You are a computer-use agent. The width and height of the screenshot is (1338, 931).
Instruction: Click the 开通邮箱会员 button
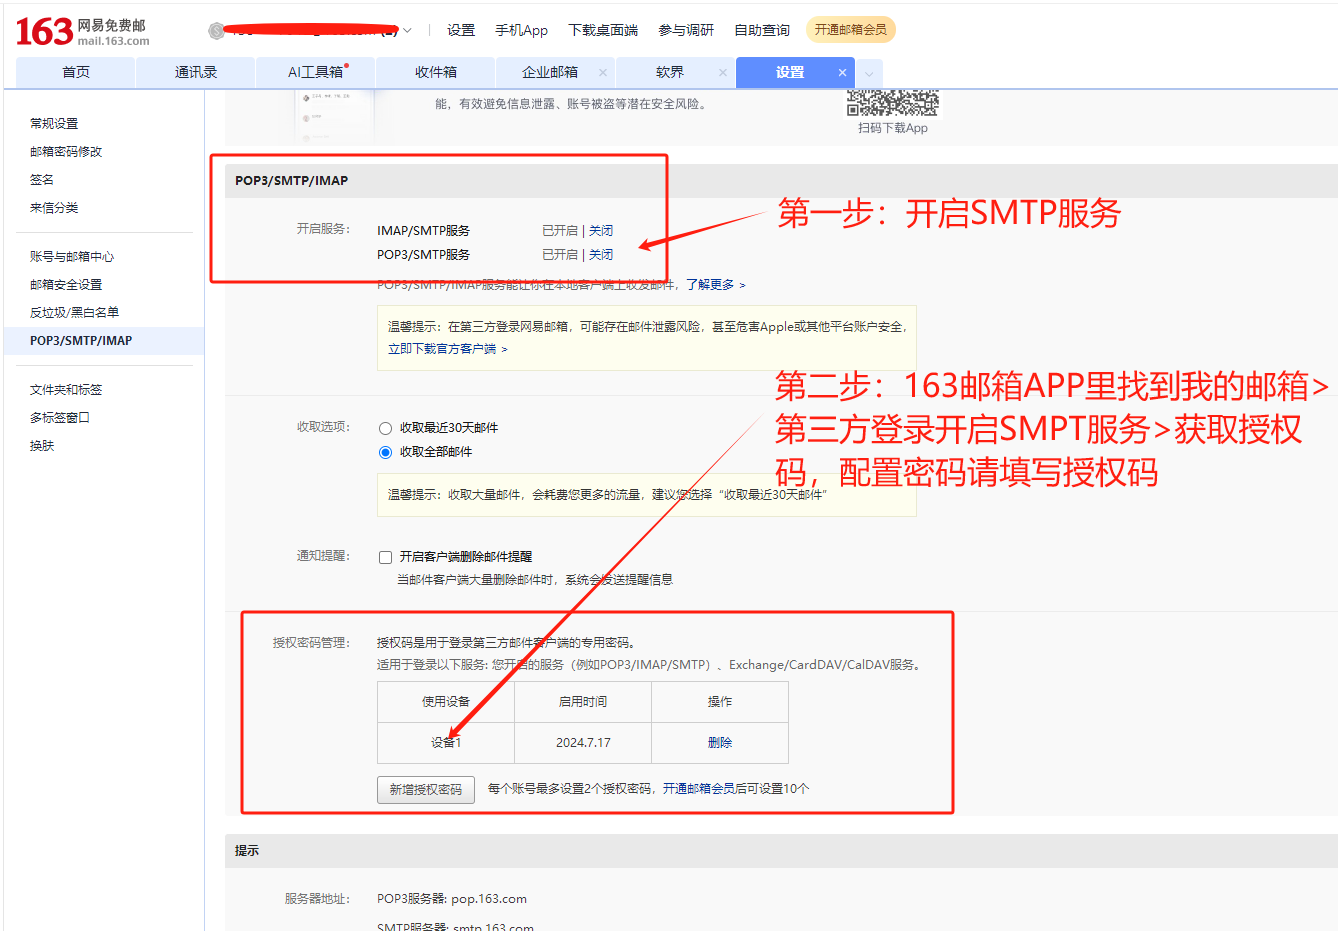coord(850,30)
